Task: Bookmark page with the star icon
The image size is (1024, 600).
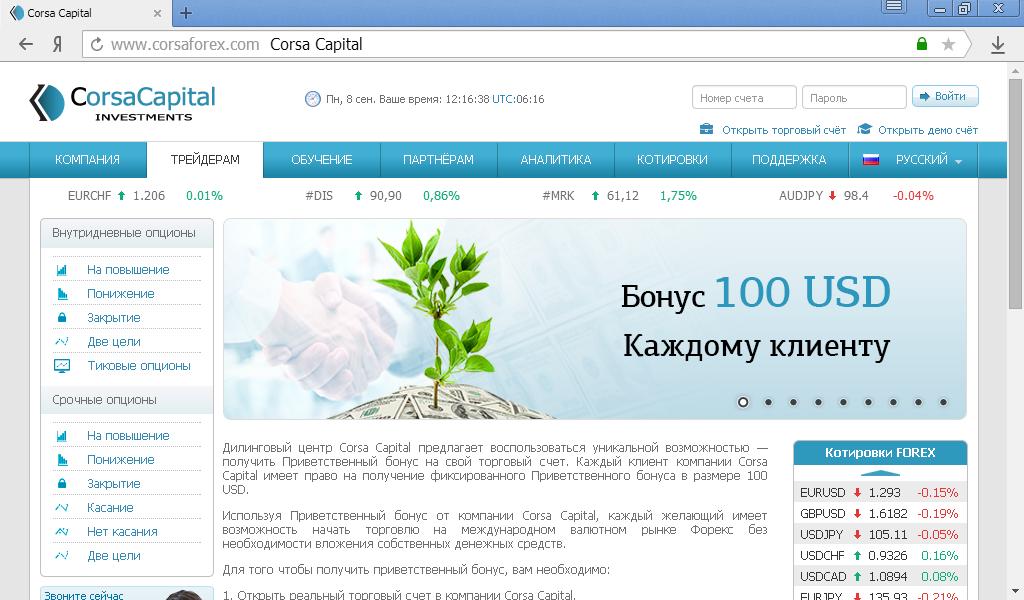Action: pyautogui.click(x=948, y=44)
